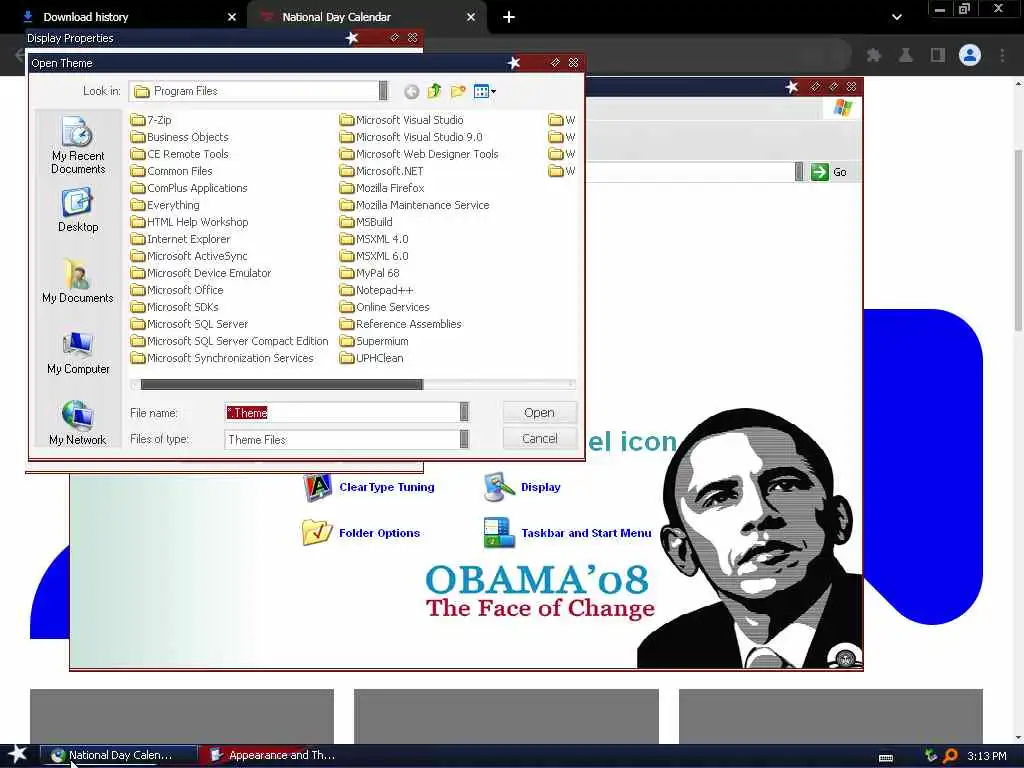Image resolution: width=1024 pixels, height=768 pixels.
Task: Click the browser extensions puzzle icon
Action: click(874, 56)
